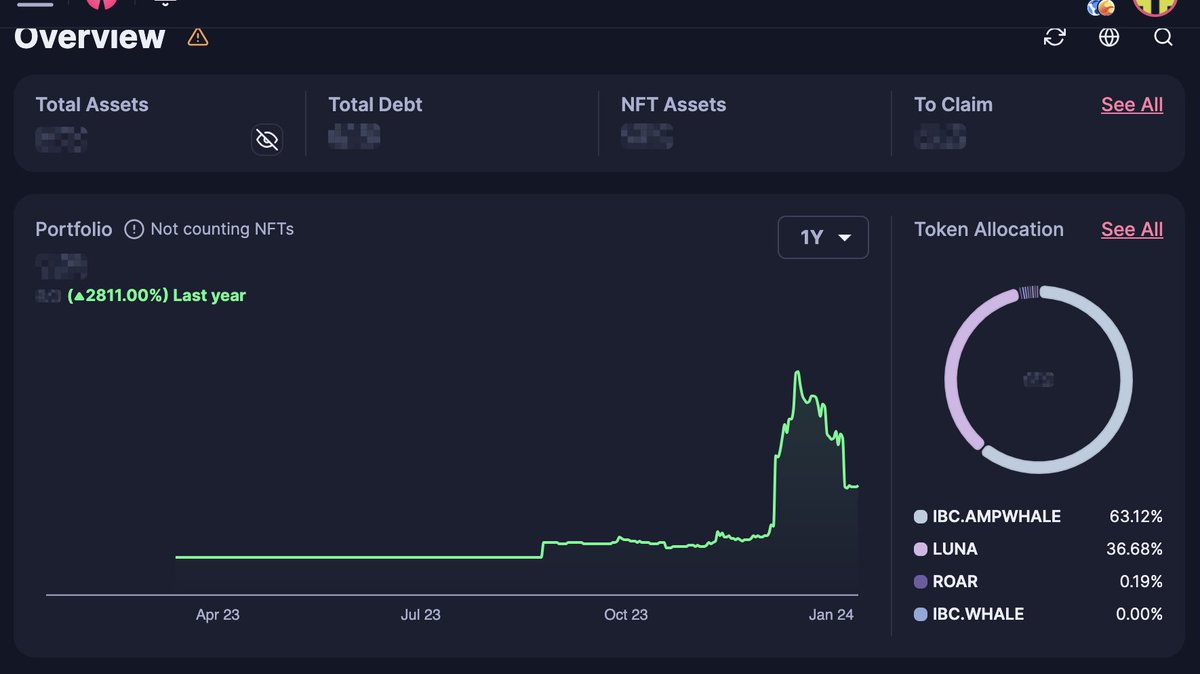1200x674 pixels.
Task: Click the Apr 23 axis label
Action: pyautogui.click(x=218, y=615)
